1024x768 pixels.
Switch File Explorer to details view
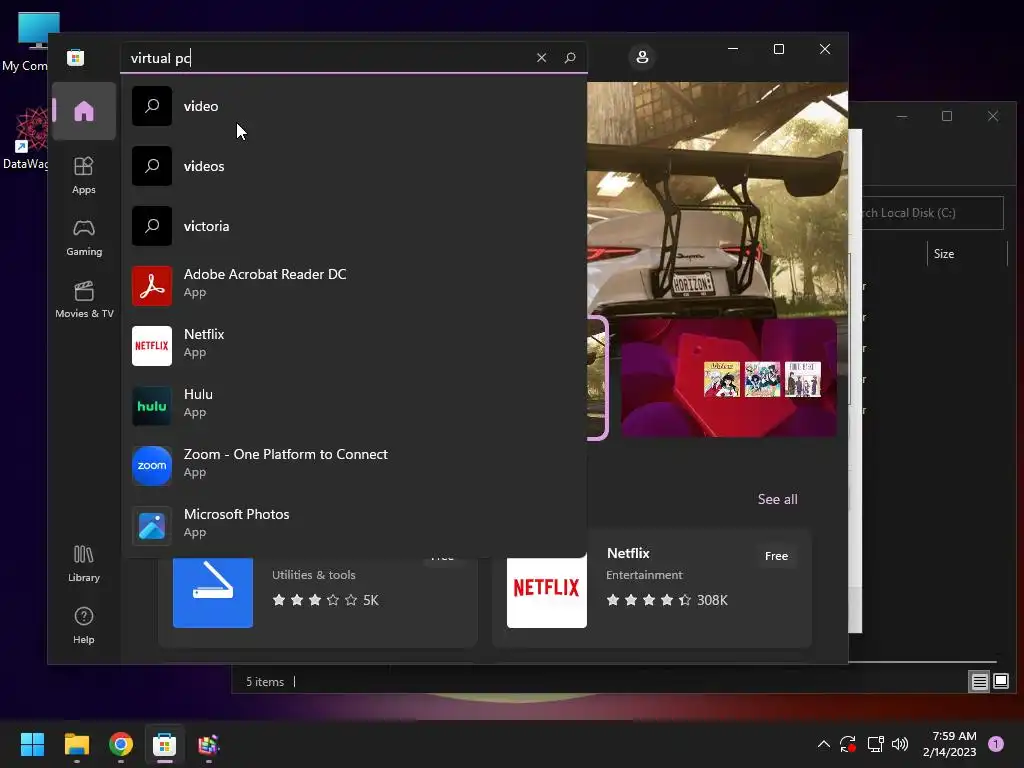coord(980,682)
